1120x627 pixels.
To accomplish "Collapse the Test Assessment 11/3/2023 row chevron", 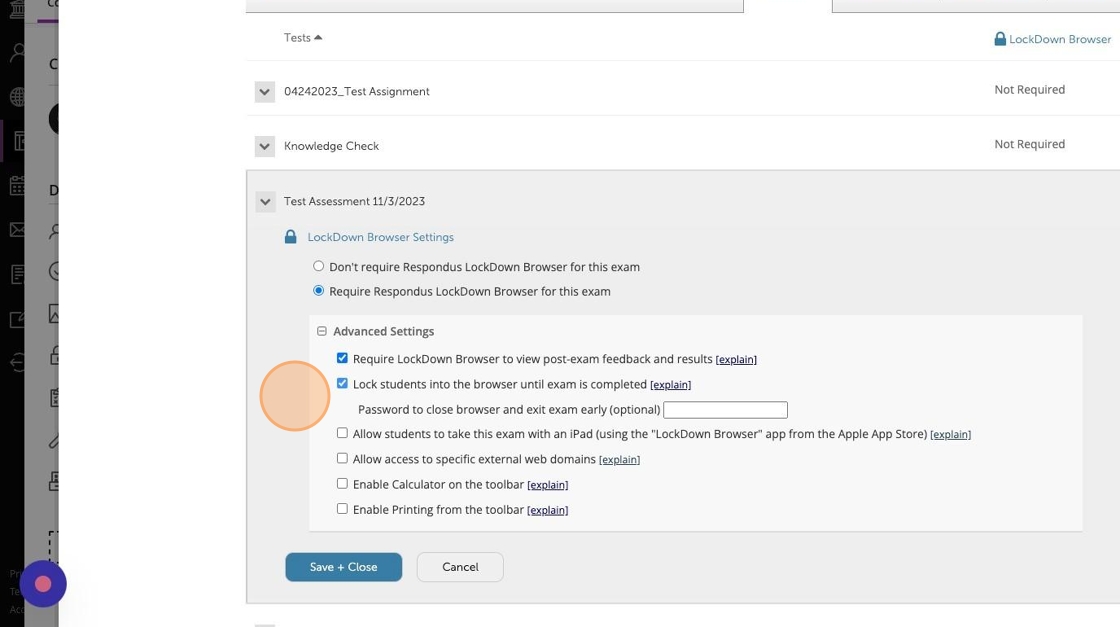I will (x=265, y=202).
